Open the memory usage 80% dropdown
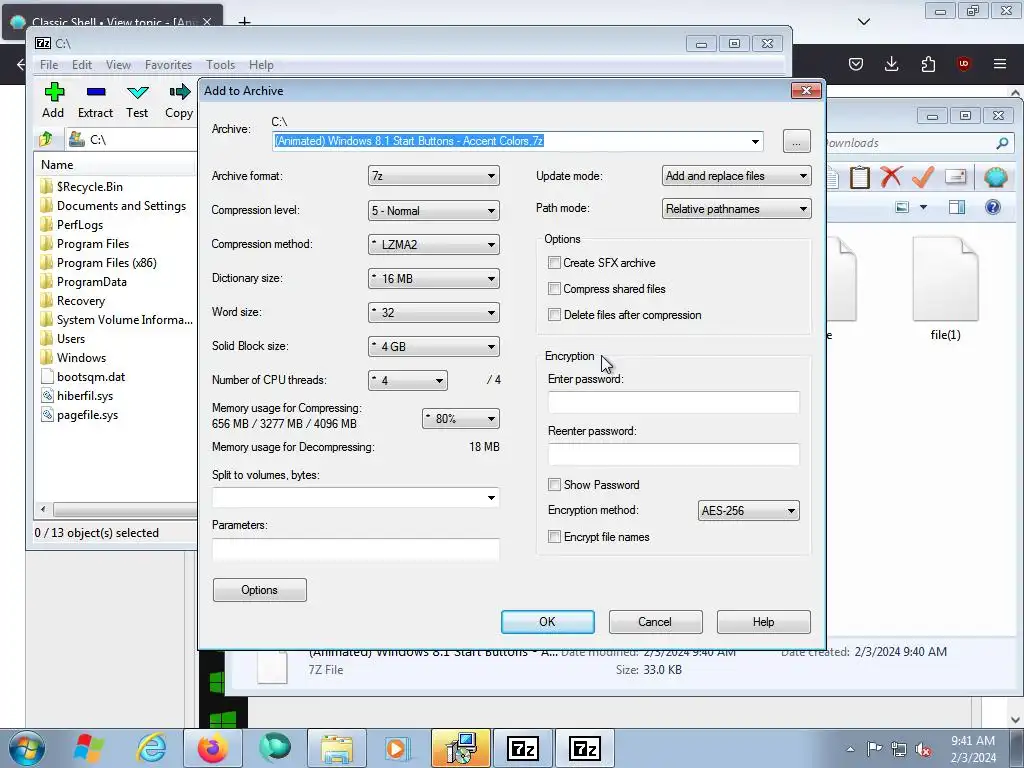 [x=460, y=419]
